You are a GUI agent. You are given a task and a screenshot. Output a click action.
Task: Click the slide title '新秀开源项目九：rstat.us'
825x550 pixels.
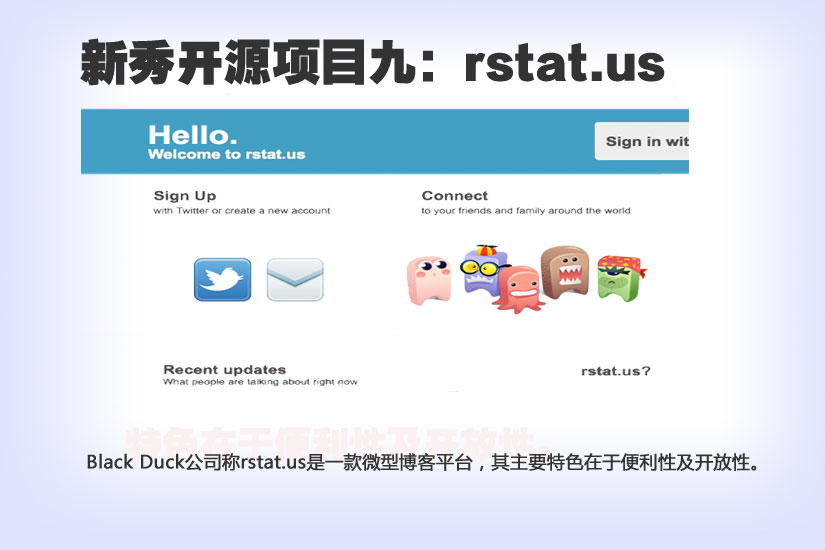373,63
